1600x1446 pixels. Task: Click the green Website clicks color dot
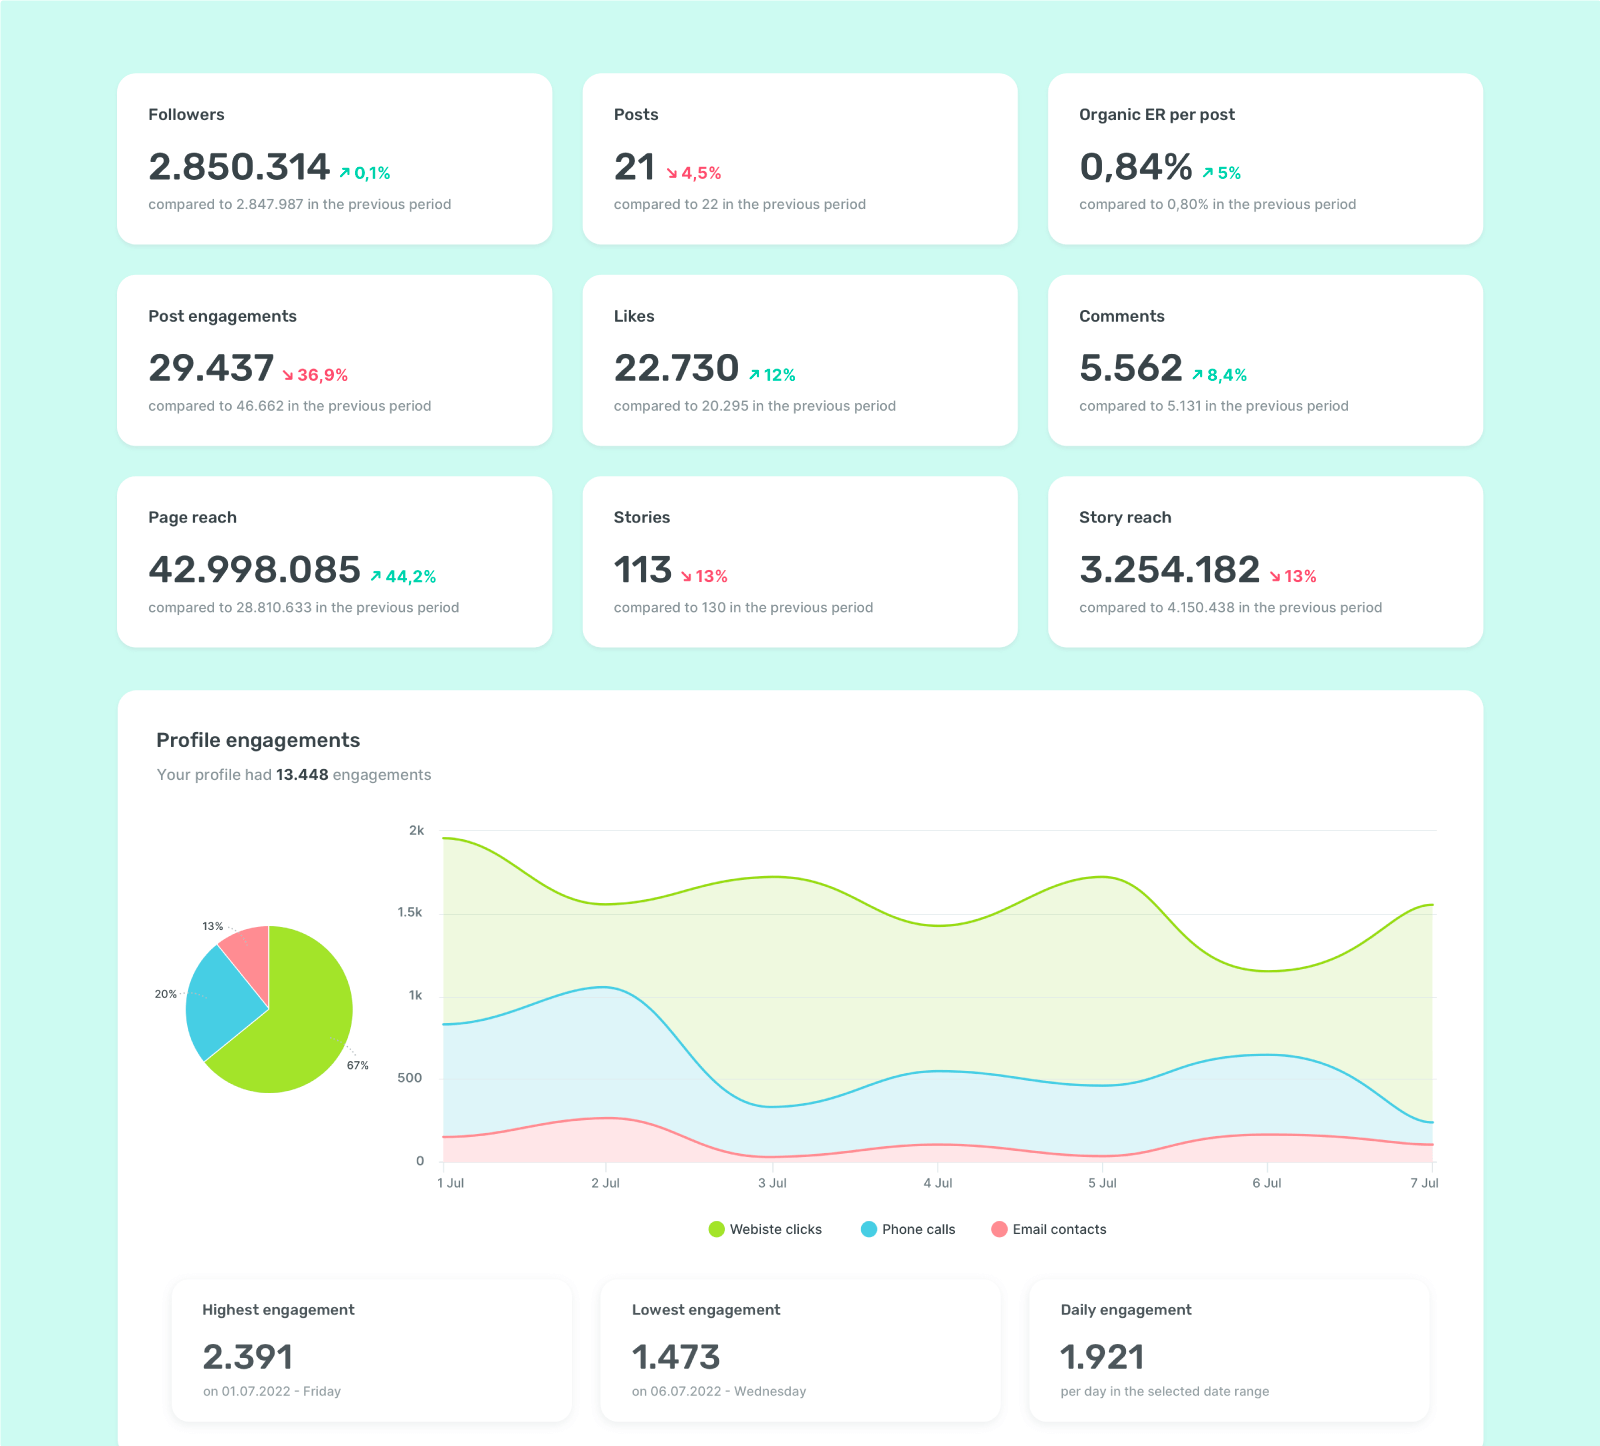[716, 1229]
